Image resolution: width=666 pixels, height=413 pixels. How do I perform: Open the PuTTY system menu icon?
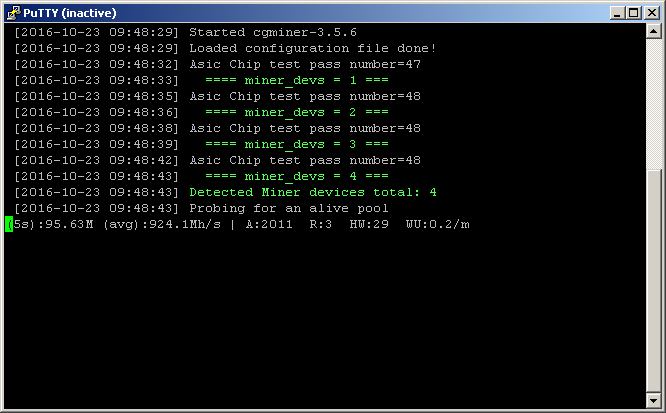14,13
